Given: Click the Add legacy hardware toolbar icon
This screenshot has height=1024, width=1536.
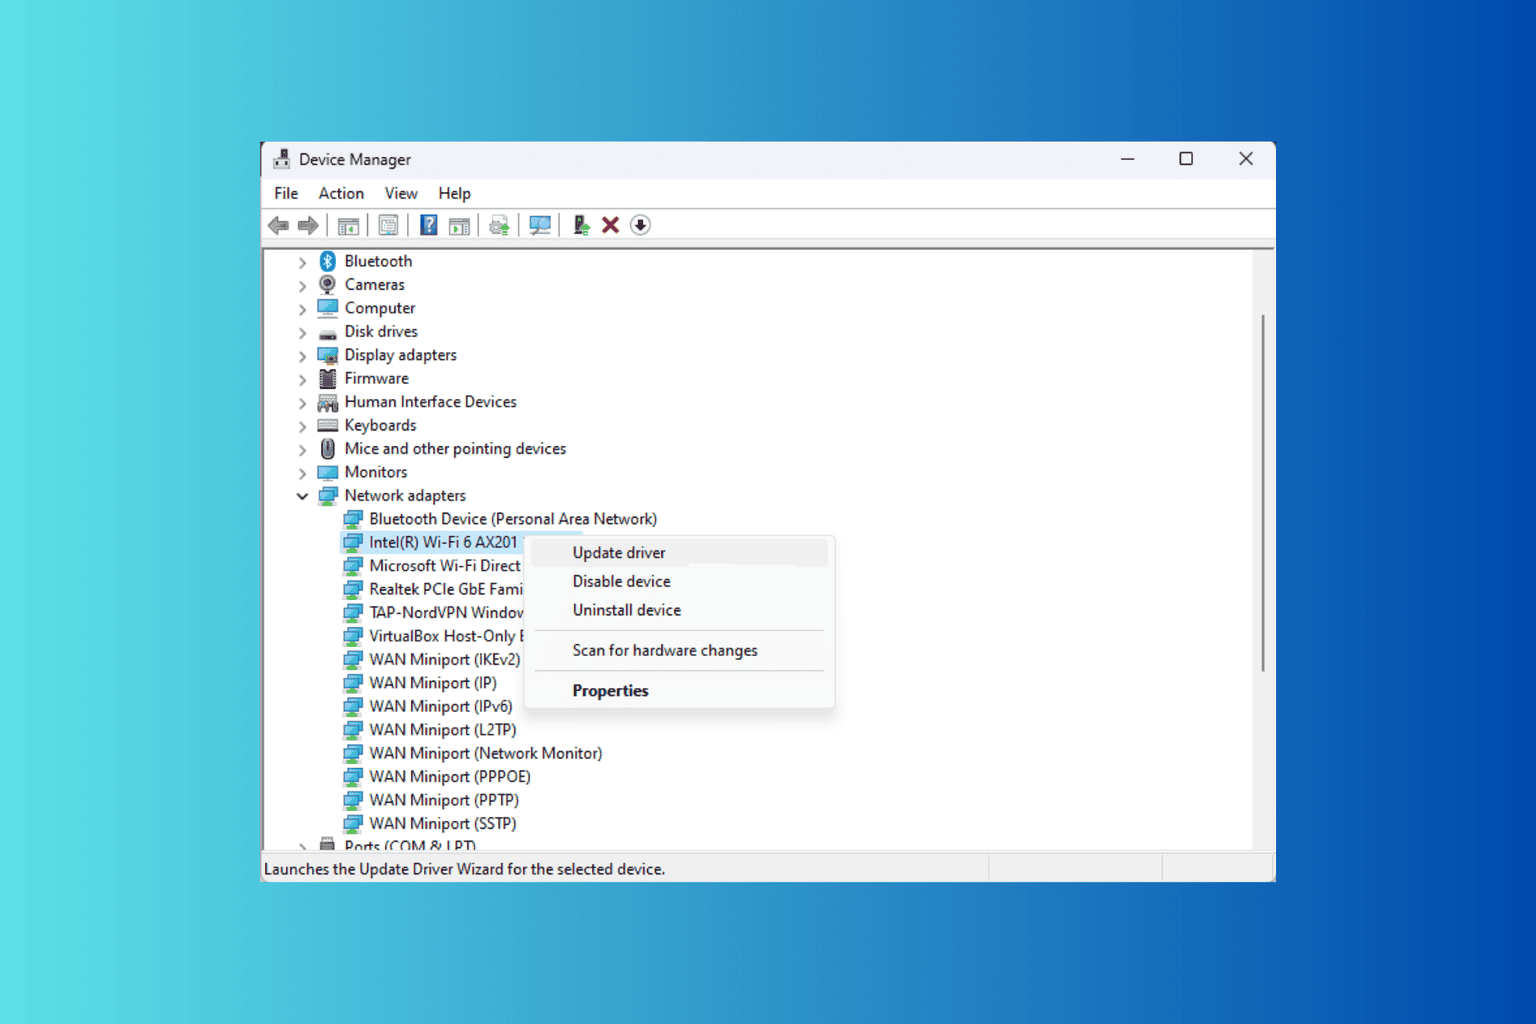Looking at the screenshot, I should point(580,225).
